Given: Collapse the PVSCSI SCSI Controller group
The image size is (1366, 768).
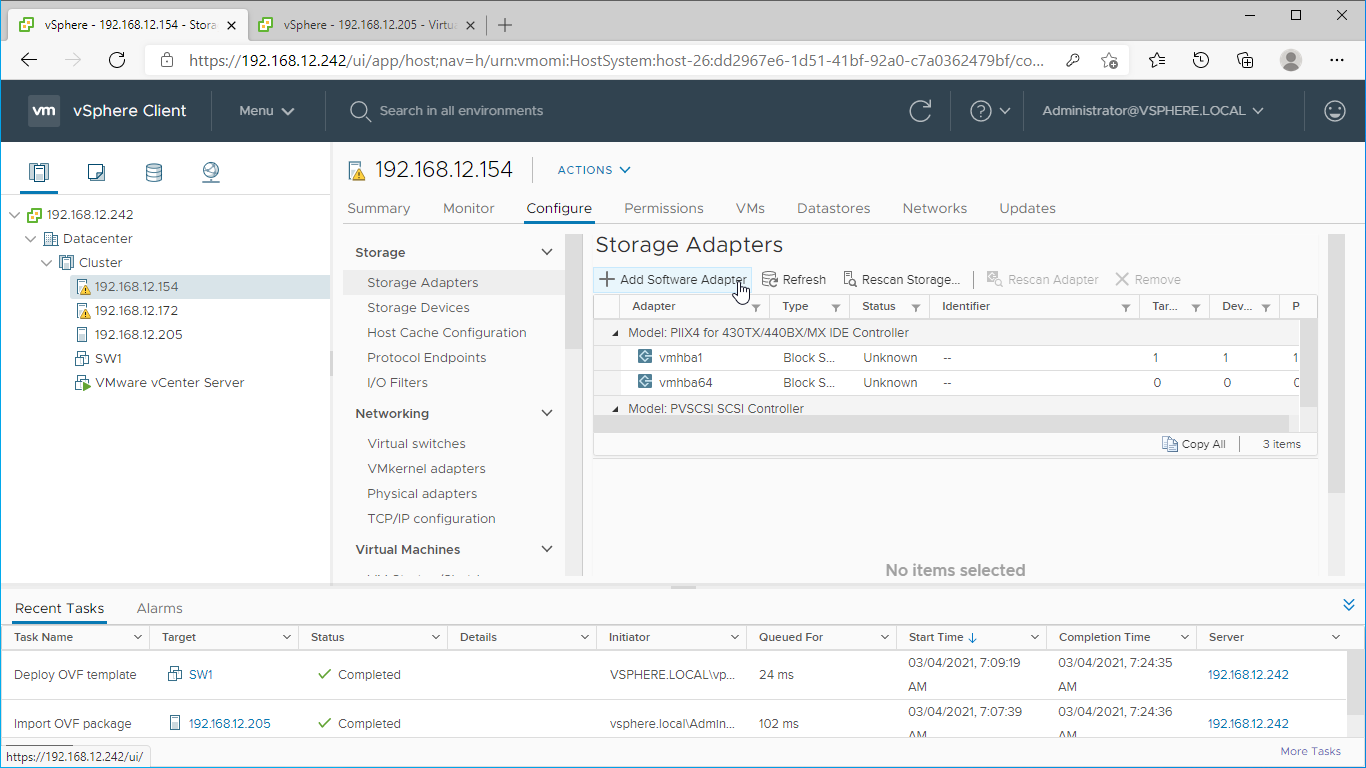Looking at the screenshot, I should [x=616, y=409].
